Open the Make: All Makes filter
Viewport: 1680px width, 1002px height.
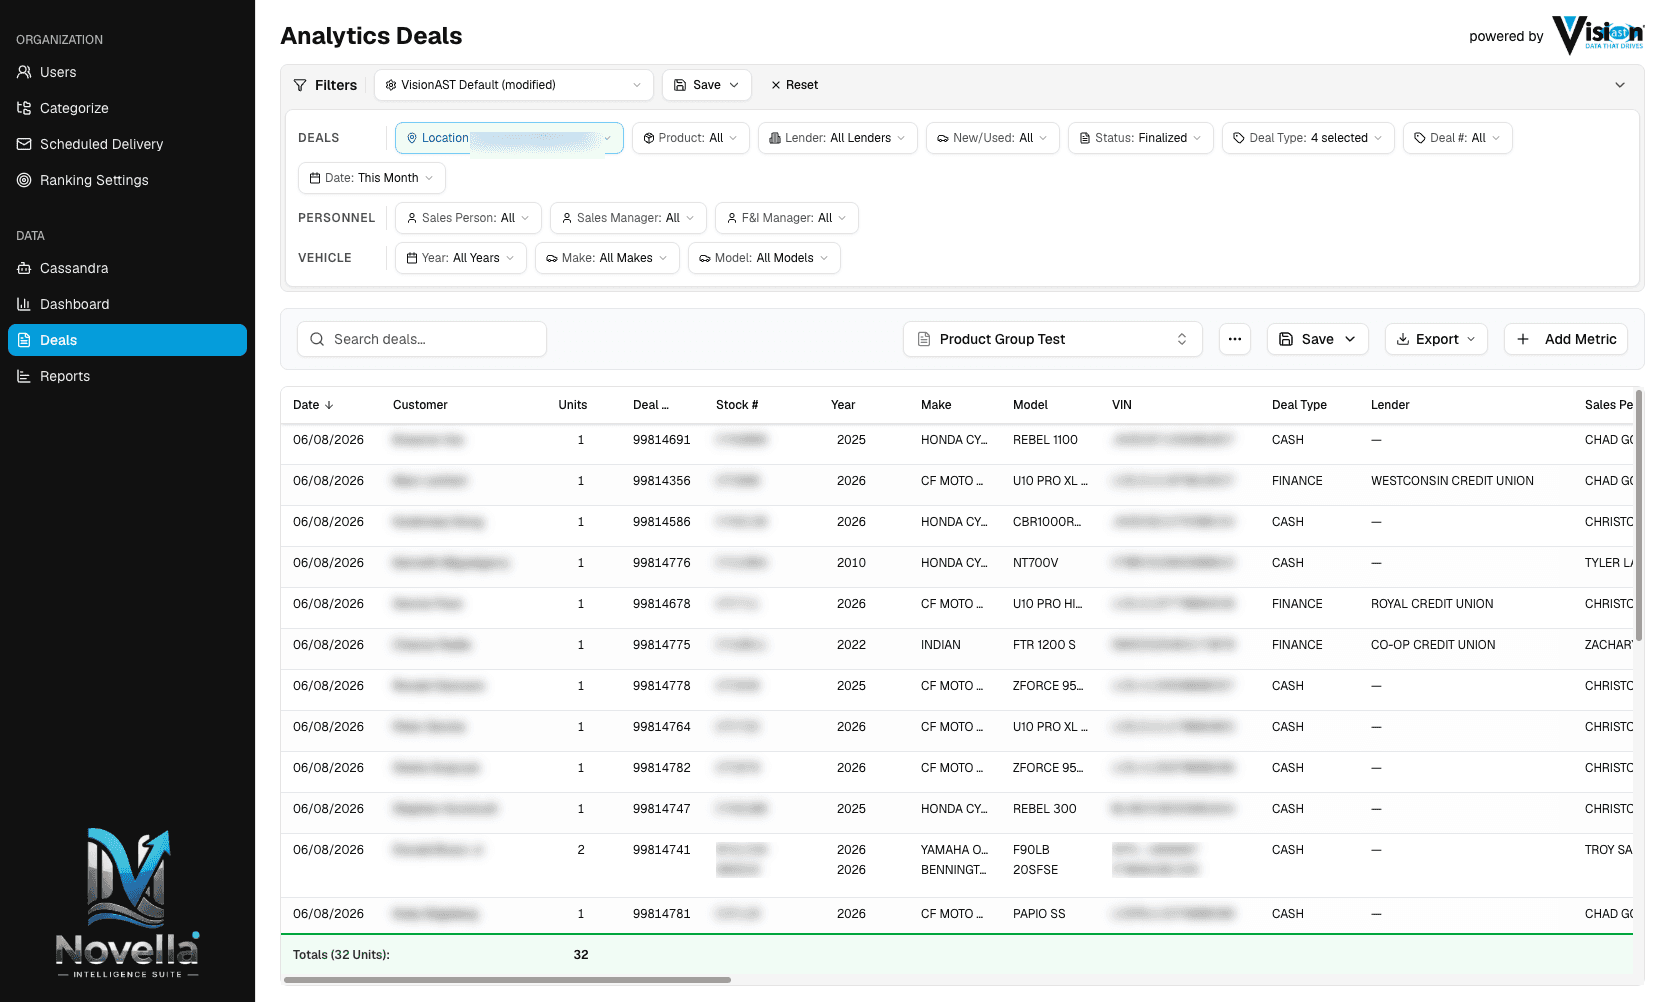click(x=607, y=258)
